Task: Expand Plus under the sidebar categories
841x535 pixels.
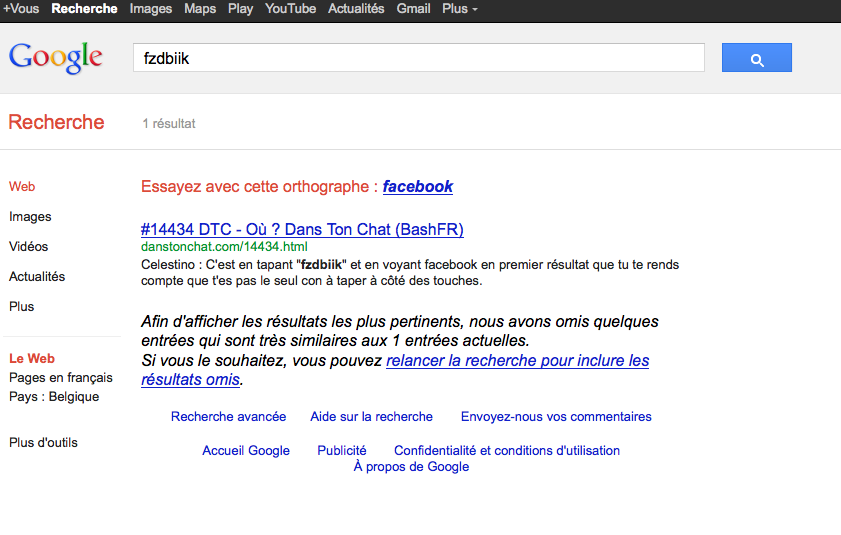Action: click(21, 307)
